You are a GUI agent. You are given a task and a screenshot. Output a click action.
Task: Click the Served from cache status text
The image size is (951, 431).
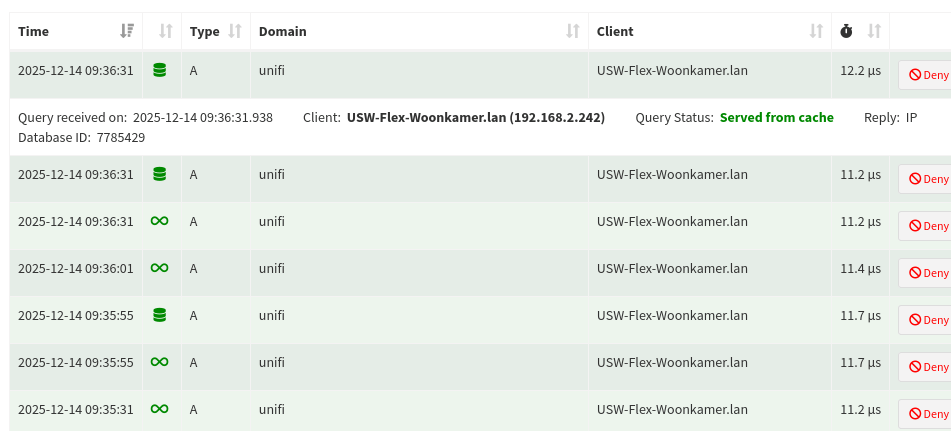(776, 118)
